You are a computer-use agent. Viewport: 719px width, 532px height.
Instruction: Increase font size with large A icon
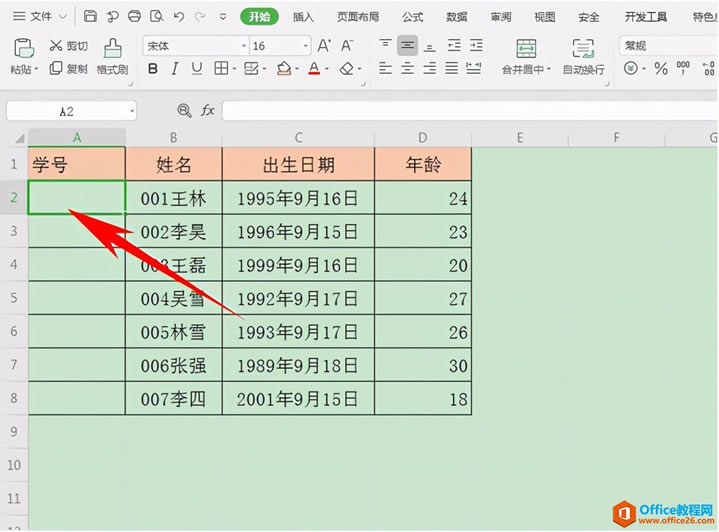tap(324, 45)
